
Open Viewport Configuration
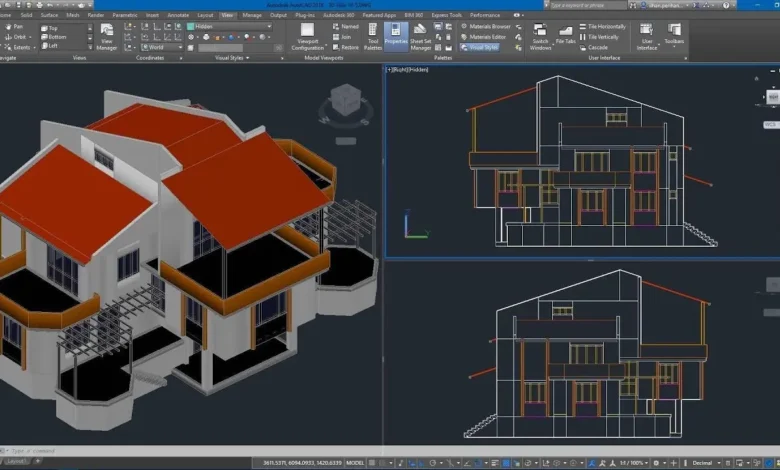click(307, 37)
